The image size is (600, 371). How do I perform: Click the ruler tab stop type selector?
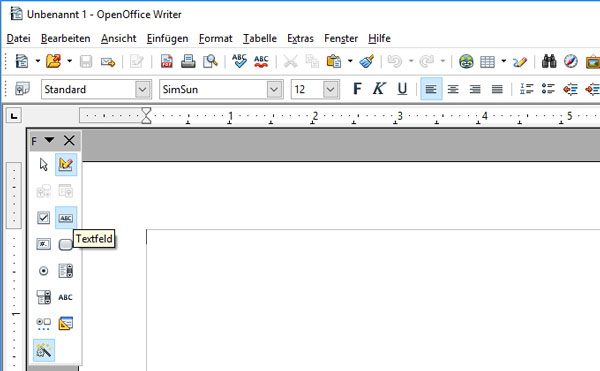point(14,116)
